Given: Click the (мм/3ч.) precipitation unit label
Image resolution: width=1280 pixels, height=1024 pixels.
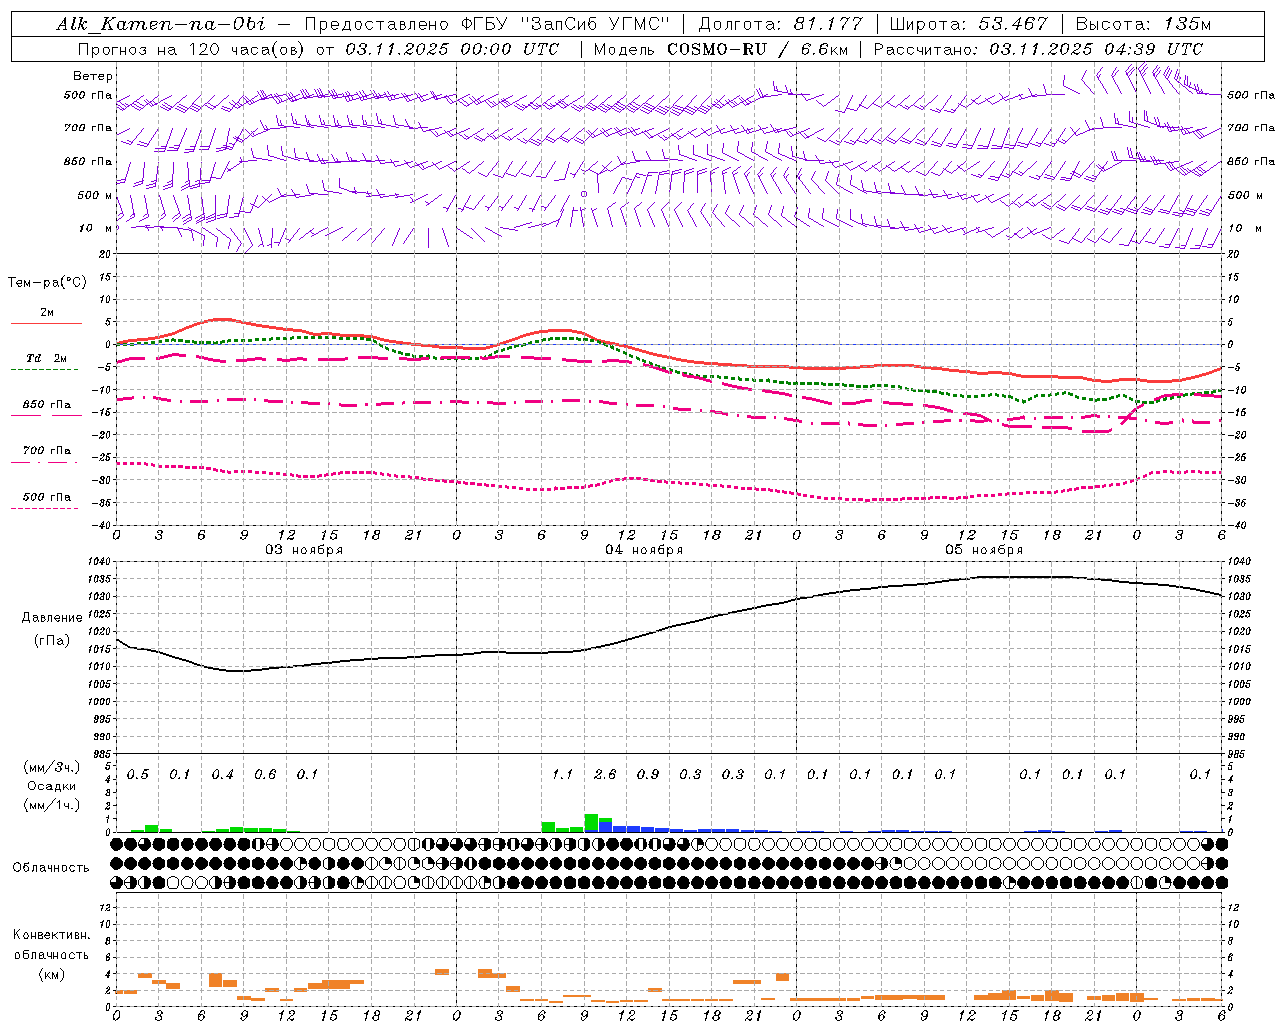Looking at the screenshot, I should 50,767.
